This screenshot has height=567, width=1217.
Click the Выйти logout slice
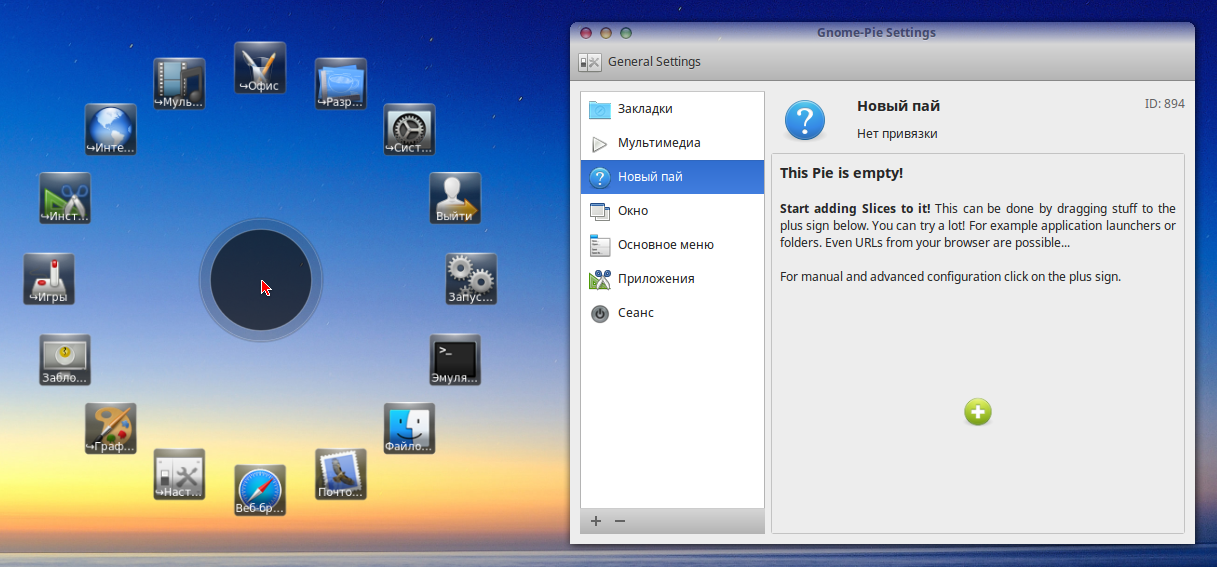coord(456,199)
